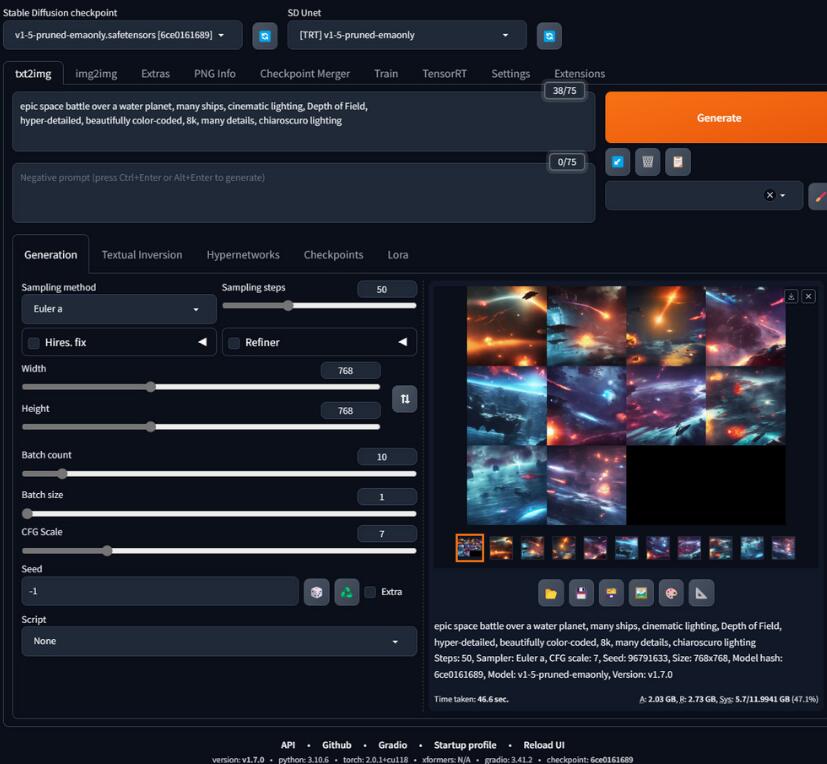The width and height of the screenshot is (827, 764).
Task: Swap width and height values
Action: pos(405,398)
